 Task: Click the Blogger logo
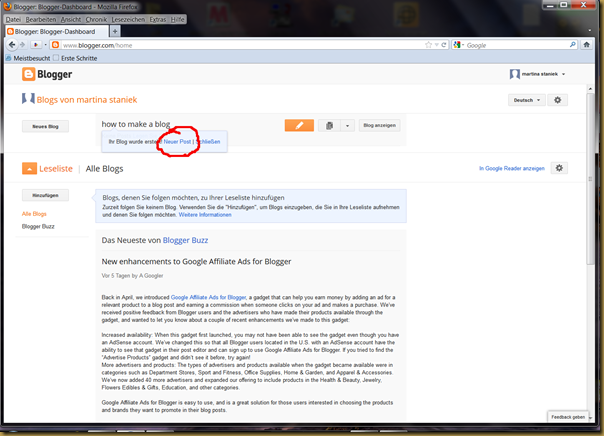(x=47, y=74)
